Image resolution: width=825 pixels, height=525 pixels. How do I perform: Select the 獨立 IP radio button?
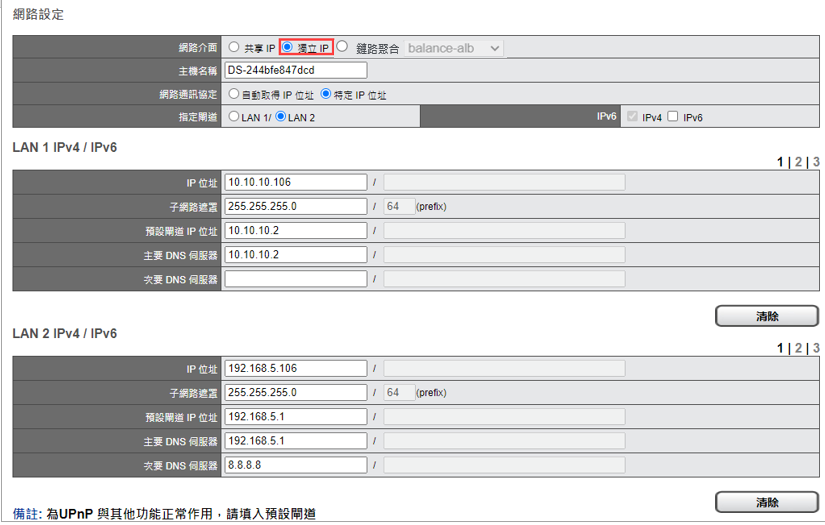(x=288, y=47)
